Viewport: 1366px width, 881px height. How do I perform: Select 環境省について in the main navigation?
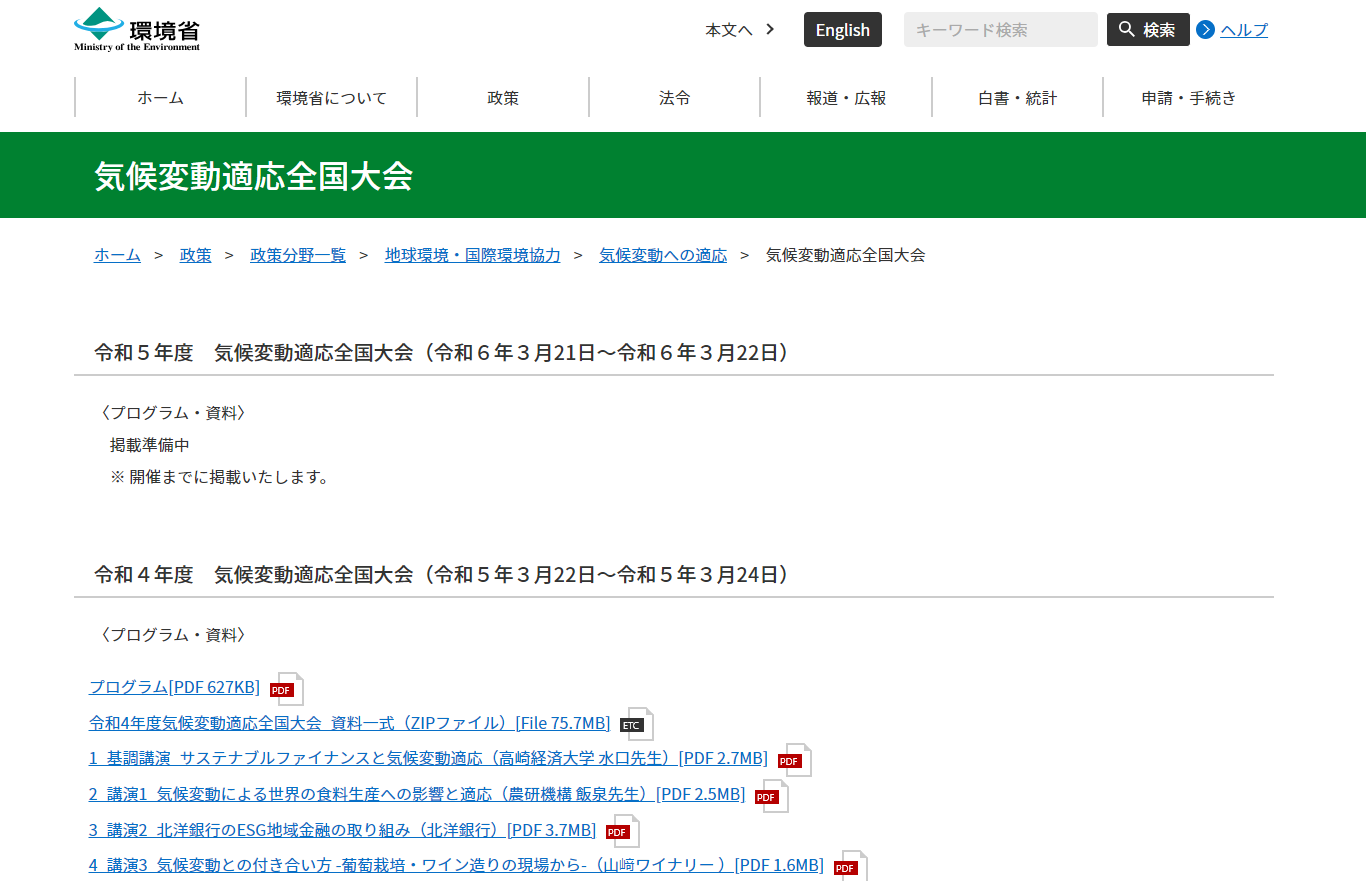tap(332, 98)
